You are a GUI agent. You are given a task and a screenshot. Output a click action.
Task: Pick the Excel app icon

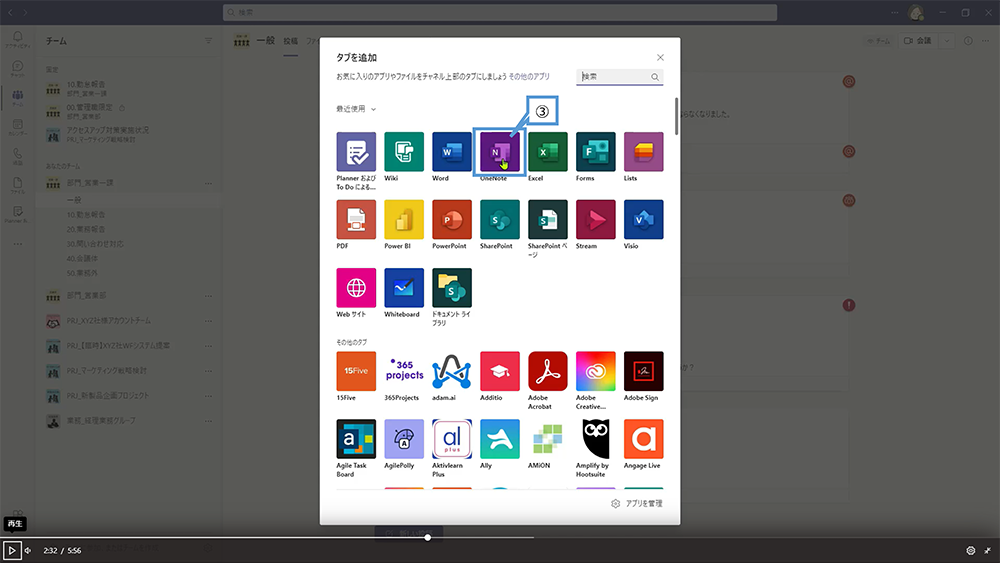tap(547, 152)
